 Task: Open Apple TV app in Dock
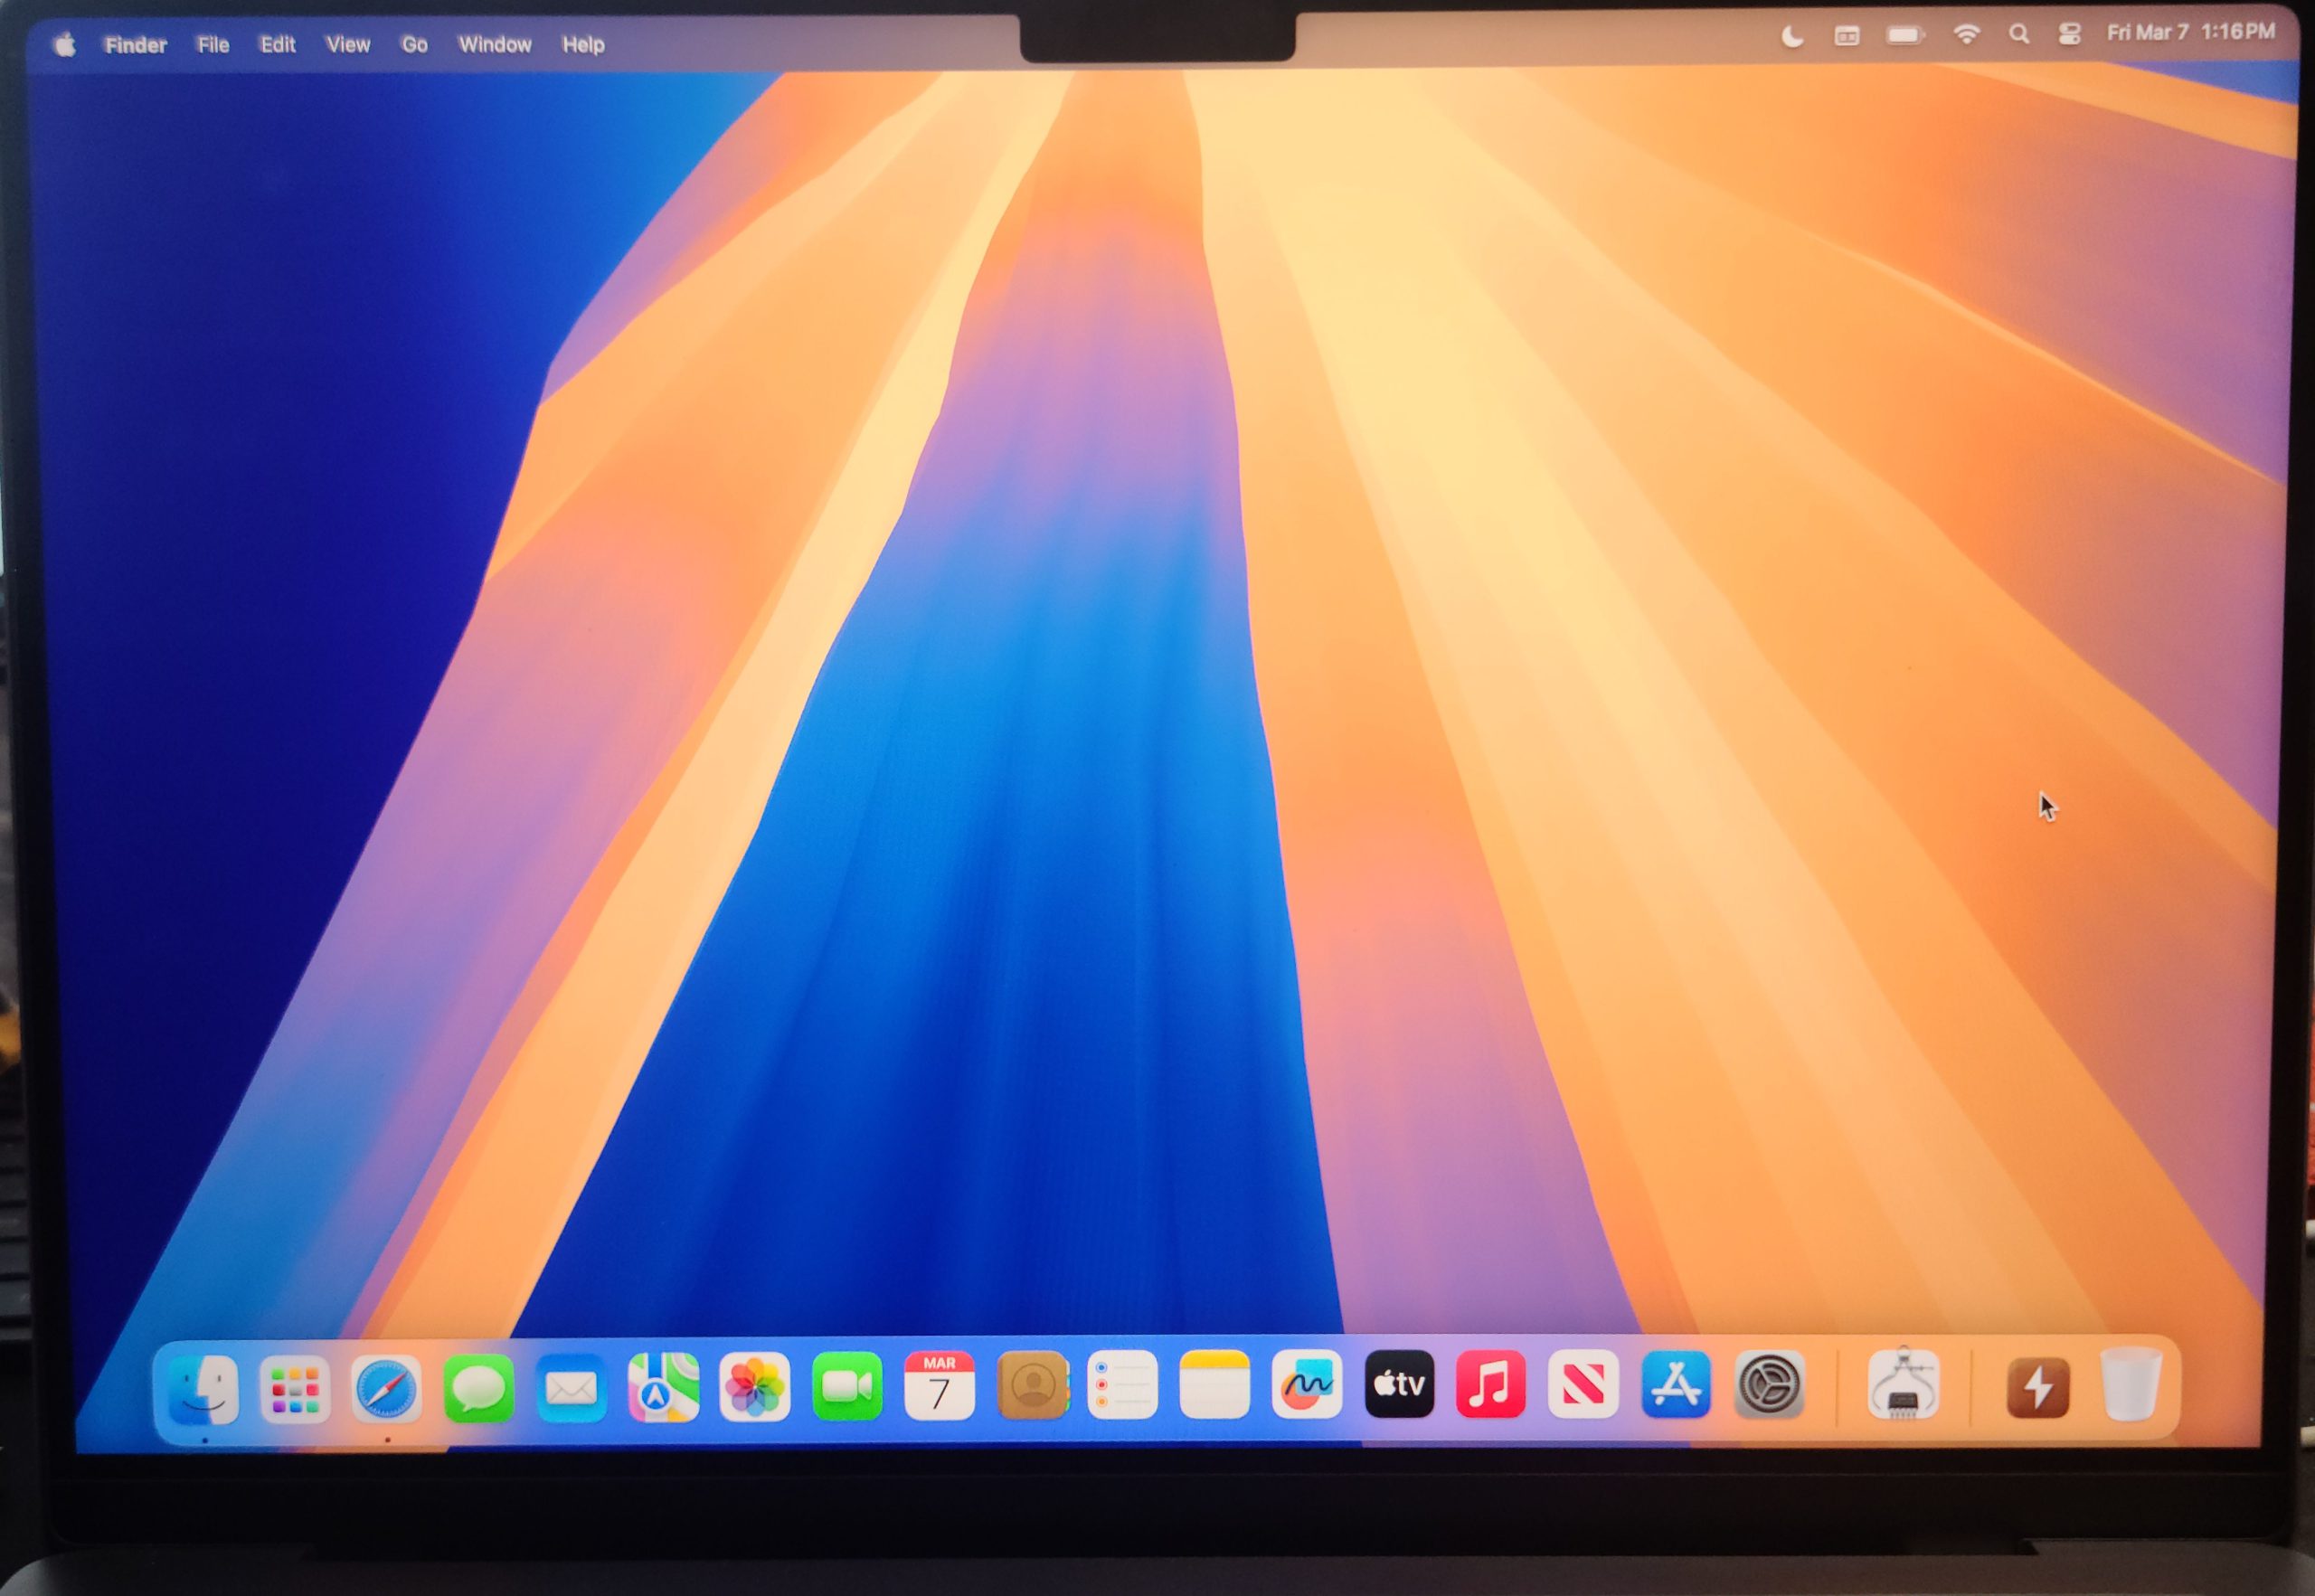(1399, 1384)
